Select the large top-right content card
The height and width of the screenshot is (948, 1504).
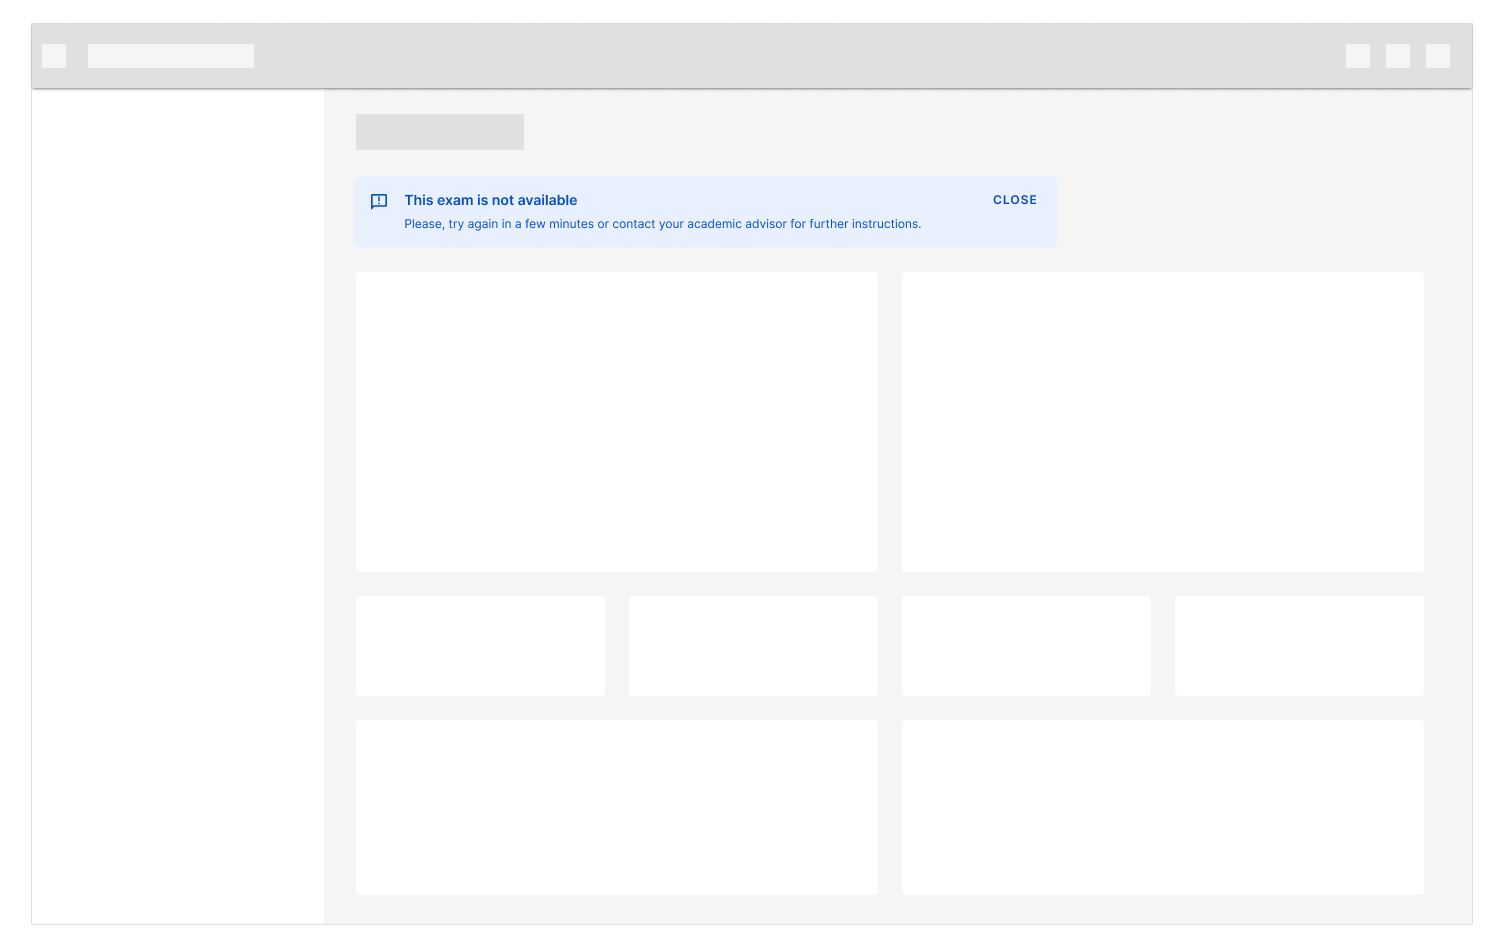1162,422
